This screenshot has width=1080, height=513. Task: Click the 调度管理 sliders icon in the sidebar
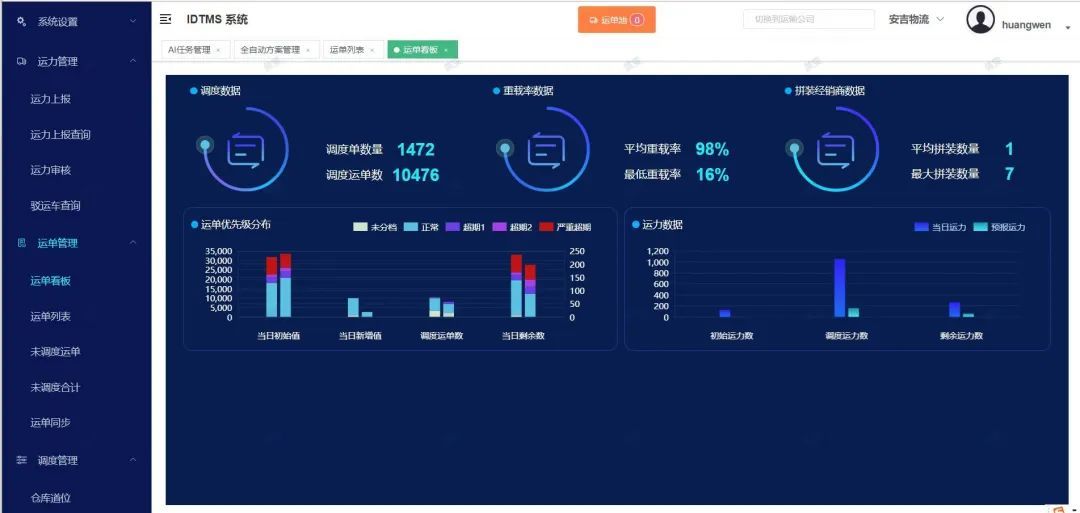tap(21, 460)
